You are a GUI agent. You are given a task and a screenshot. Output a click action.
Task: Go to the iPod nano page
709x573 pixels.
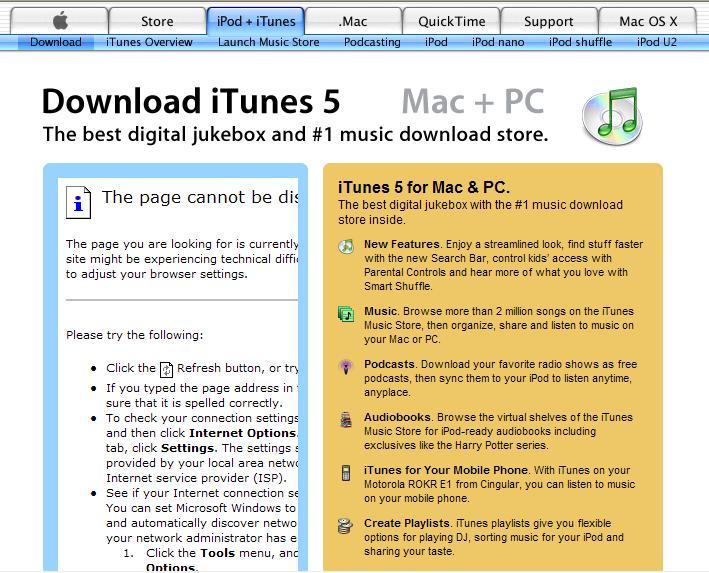[498, 42]
